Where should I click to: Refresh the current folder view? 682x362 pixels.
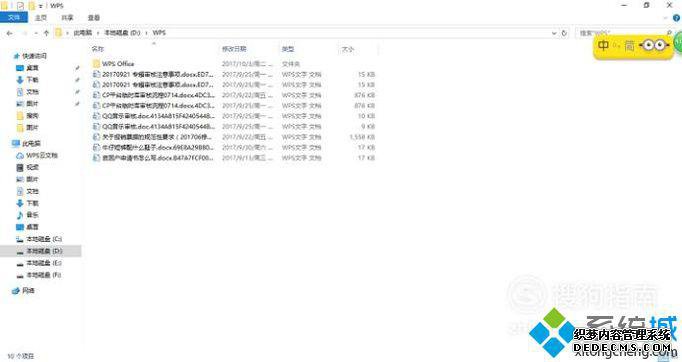(564, 33)
